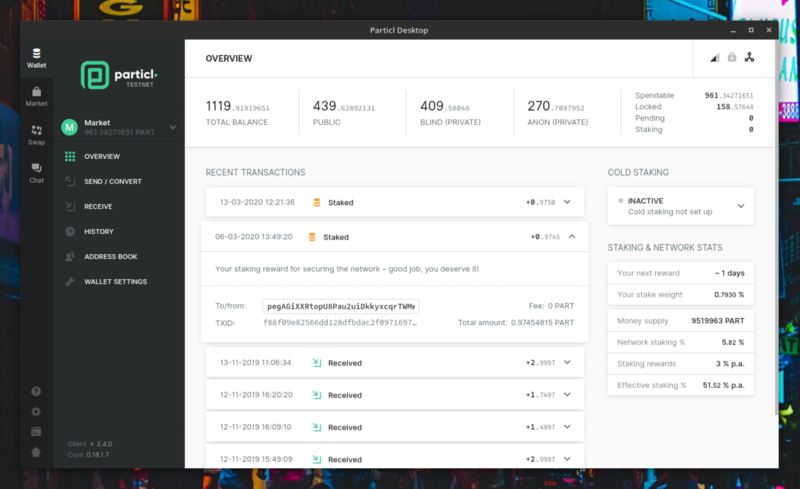The image size is (800, 489).
Task: Click received icon on 12-11-2019 16:09:10 row
Action: click(317, 427)
